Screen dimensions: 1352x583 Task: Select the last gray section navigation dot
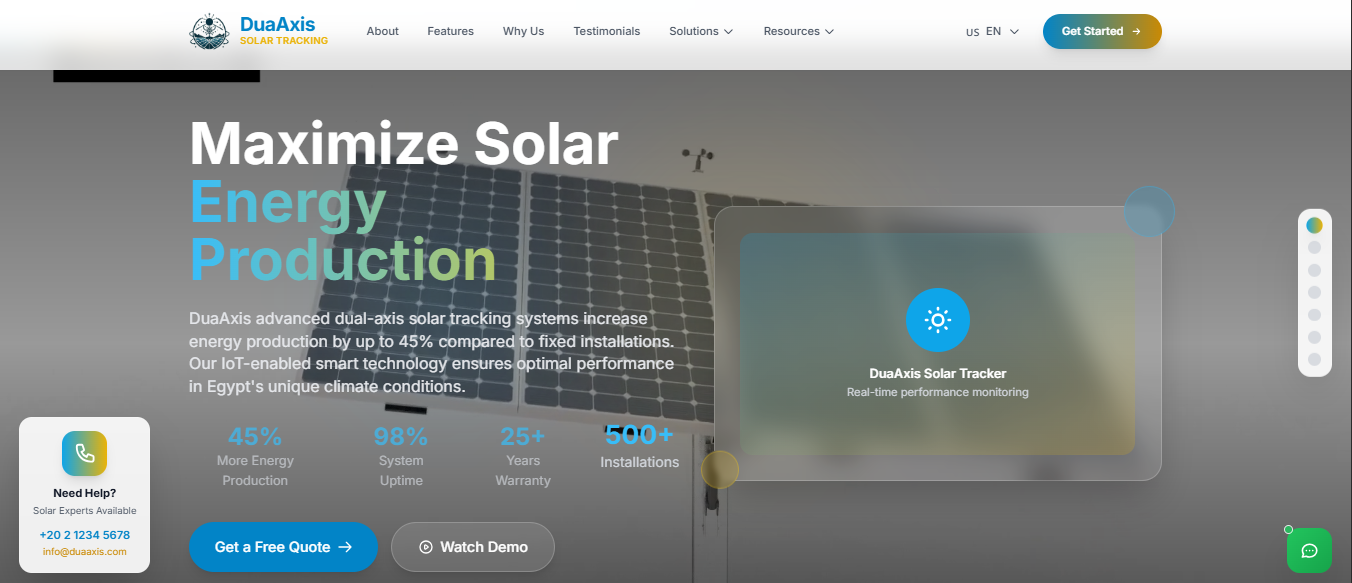[x=1314, y=359]
